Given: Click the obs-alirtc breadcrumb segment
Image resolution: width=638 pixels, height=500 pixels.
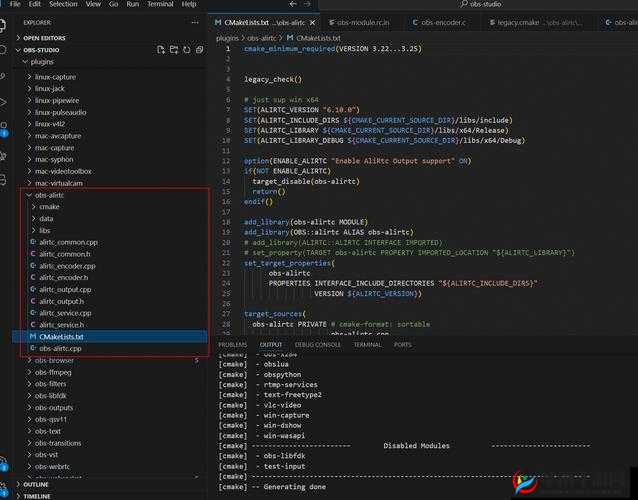Looking at the screenshot, I should (x=262, y=38).
